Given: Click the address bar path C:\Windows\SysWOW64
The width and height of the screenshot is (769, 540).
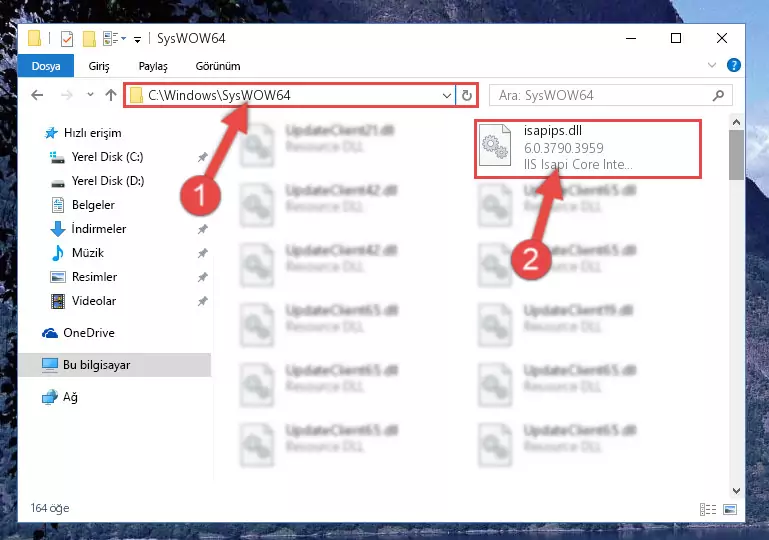Looking at the screenshot, I should 219,95.
